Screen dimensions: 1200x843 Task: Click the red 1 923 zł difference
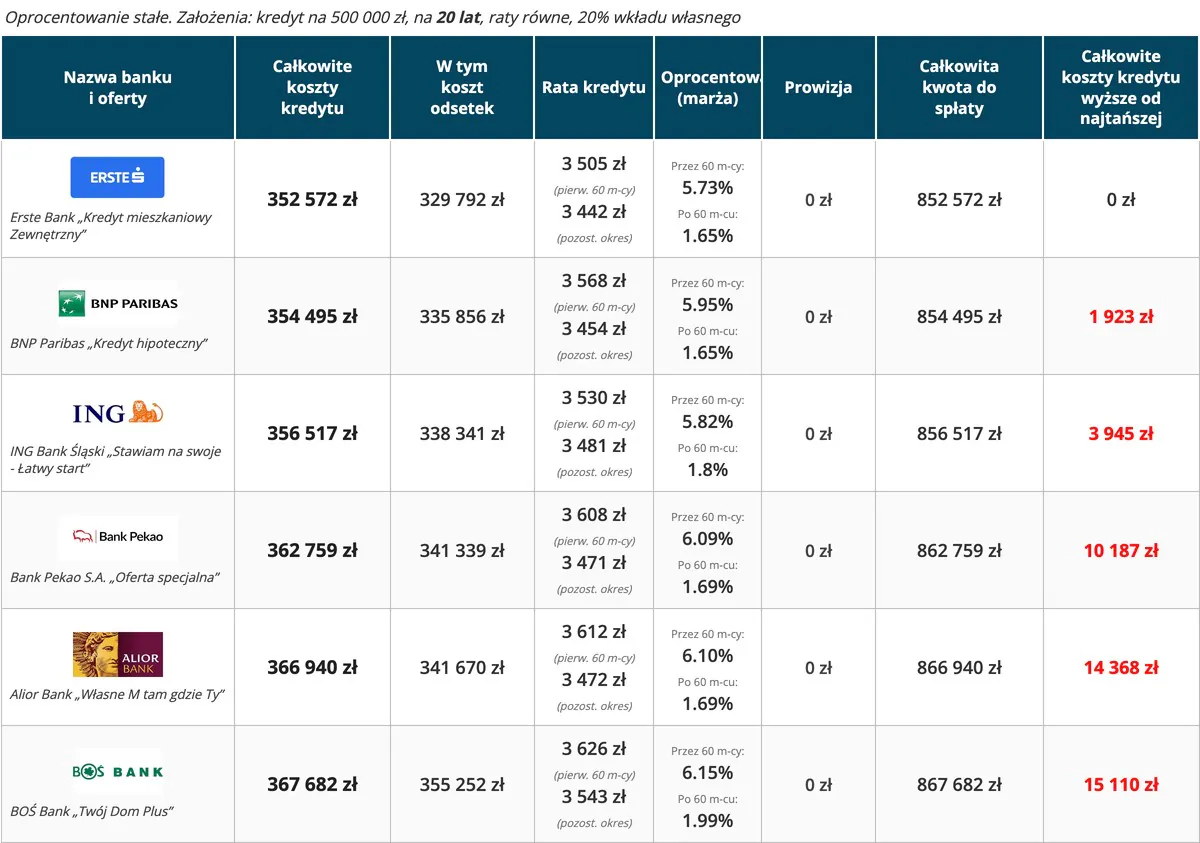(1121, 316)
